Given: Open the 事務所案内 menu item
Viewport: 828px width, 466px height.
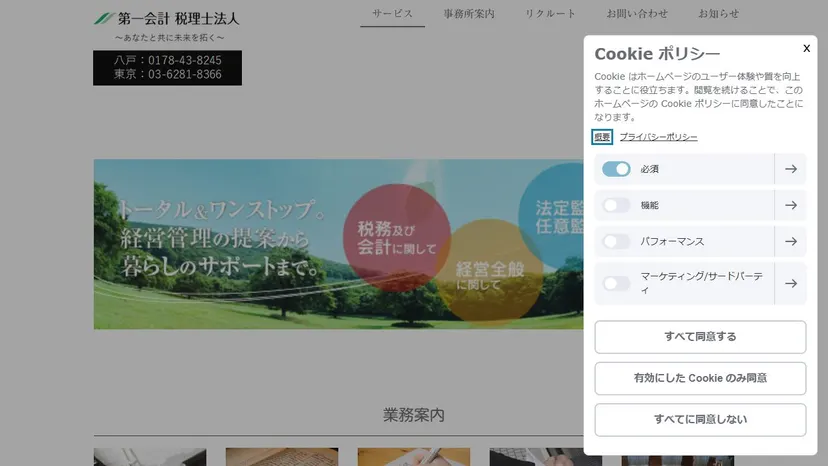Looking at the screenshot, I should coord(469,14).
